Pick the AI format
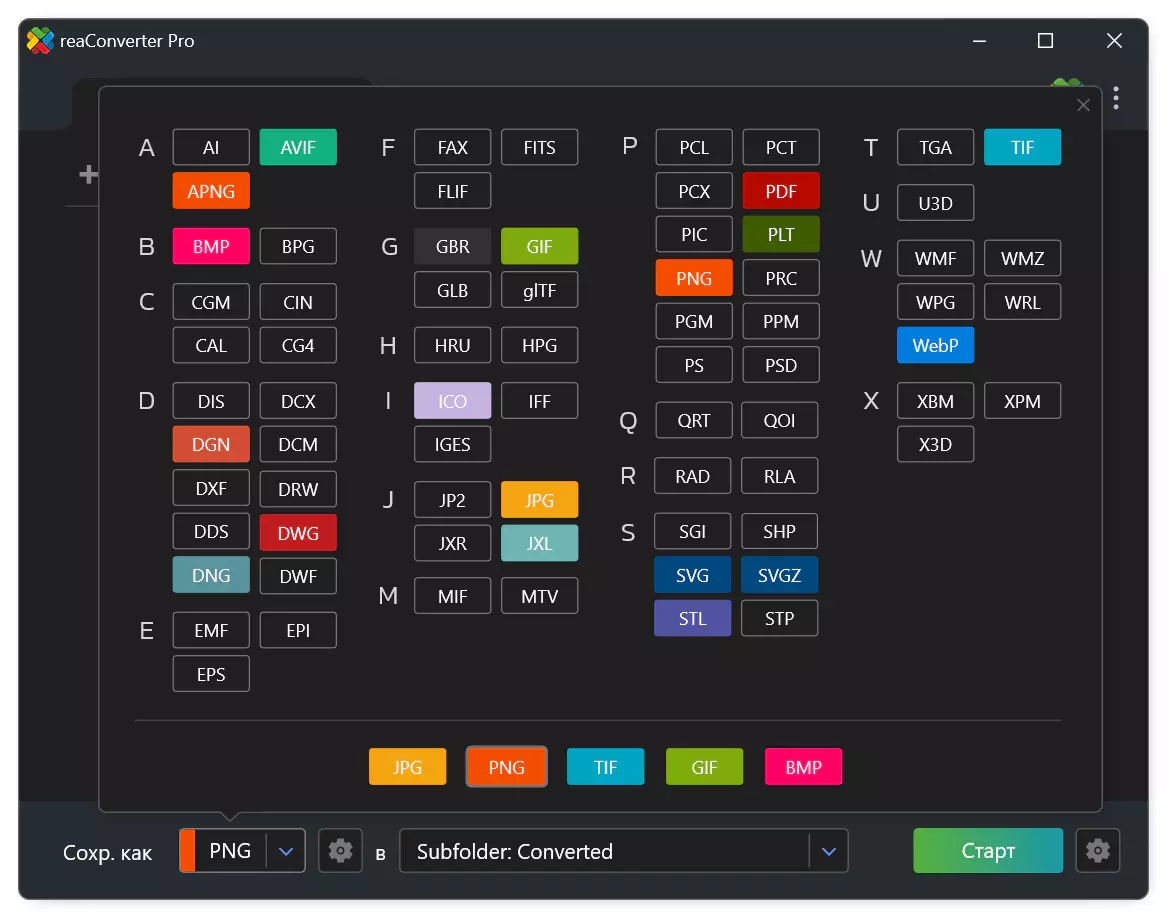This screenshot has height=918, width=1167. click(211, 147)
